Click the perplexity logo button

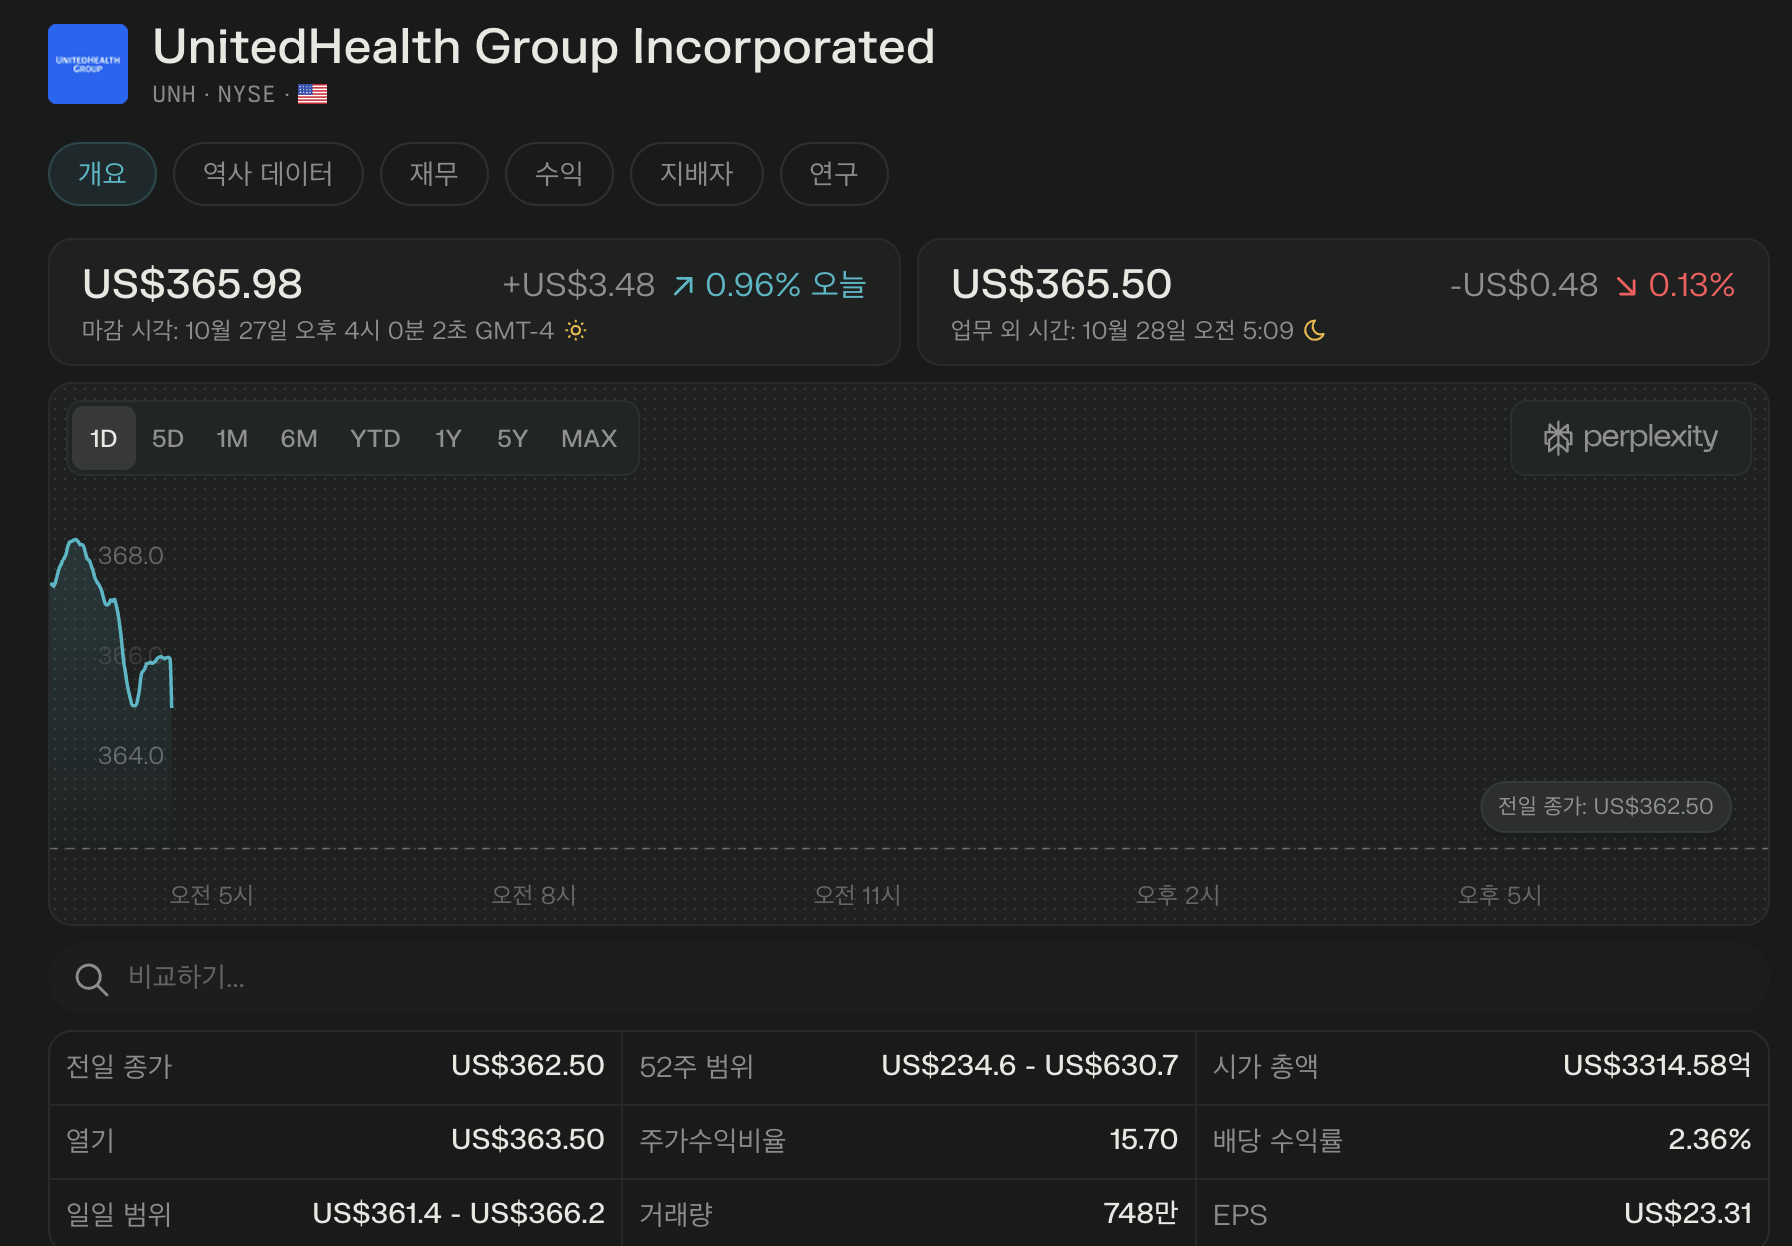pos(1630,437)
